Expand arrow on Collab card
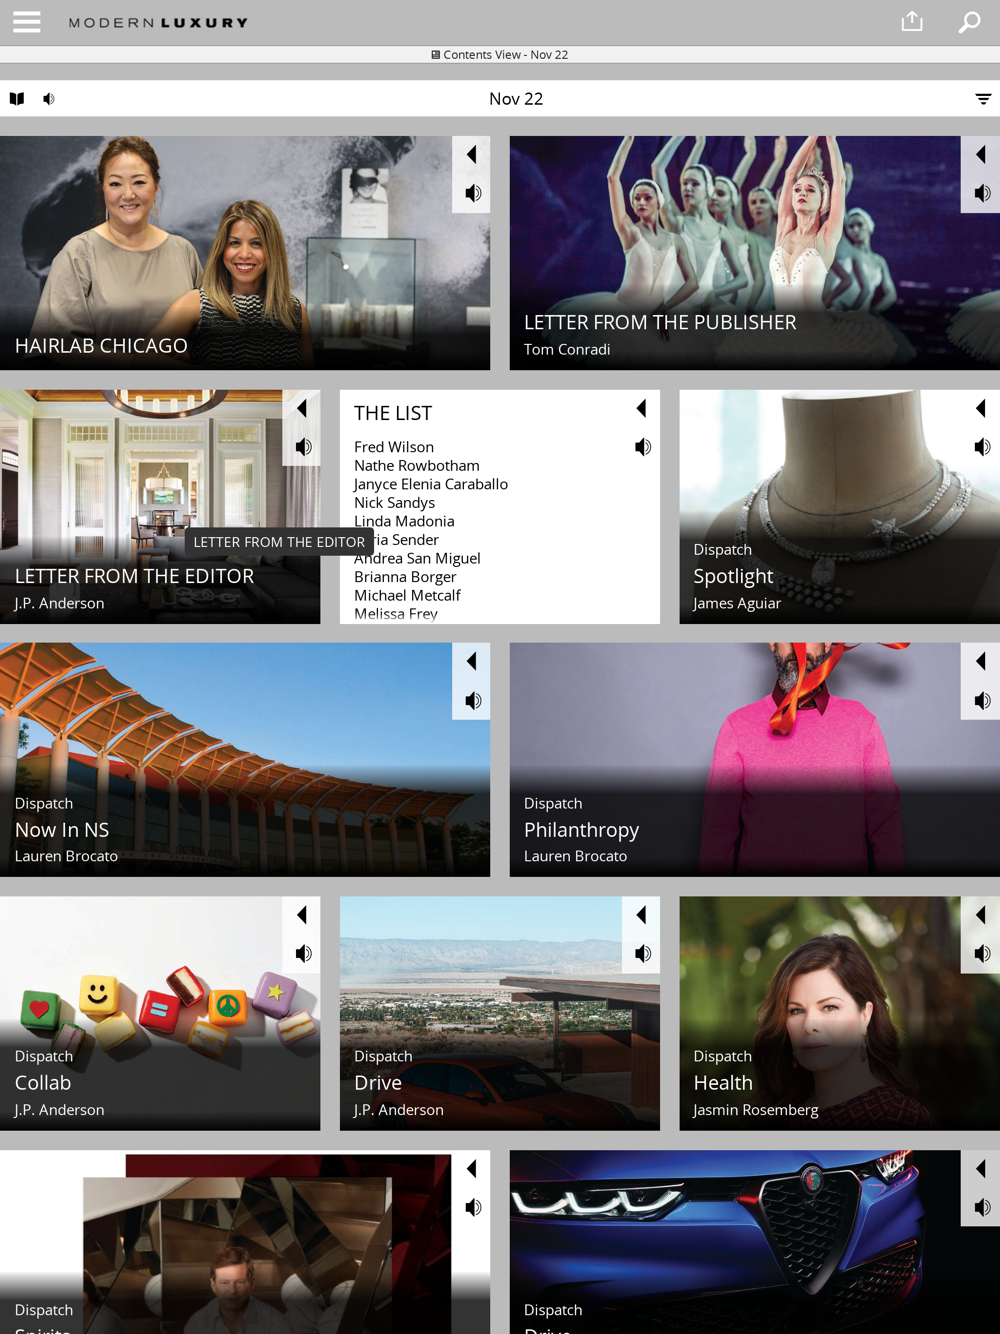Viewport: 1000px width, 1334px height. point(302,915)
